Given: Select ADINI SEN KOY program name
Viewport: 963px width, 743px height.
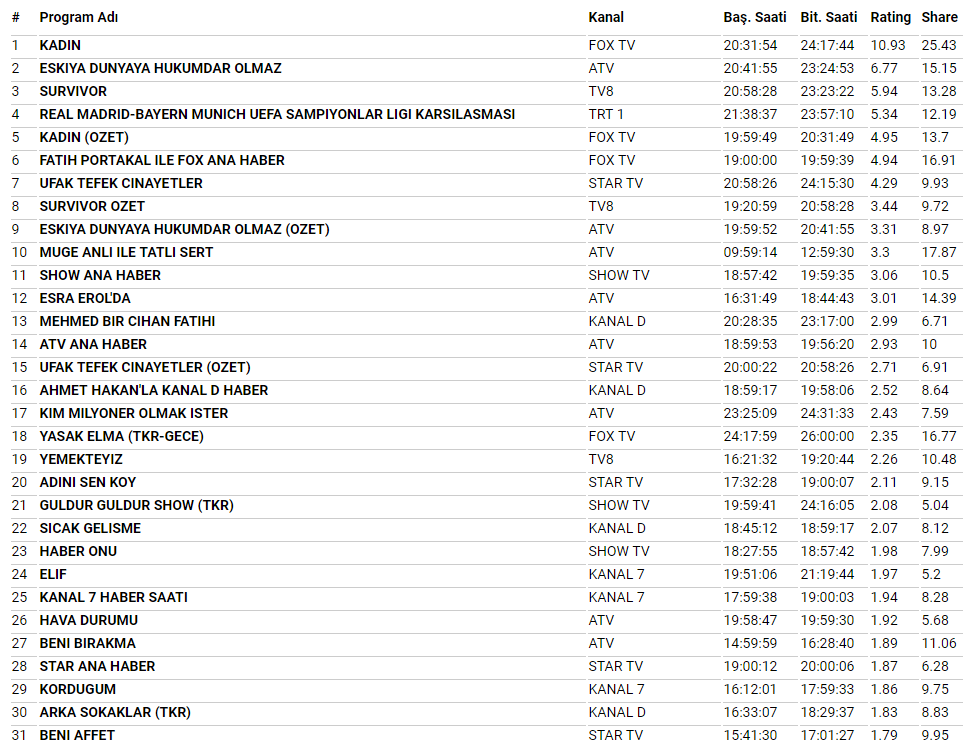Looking at the screenshot, I should click(x=88, y=483).
